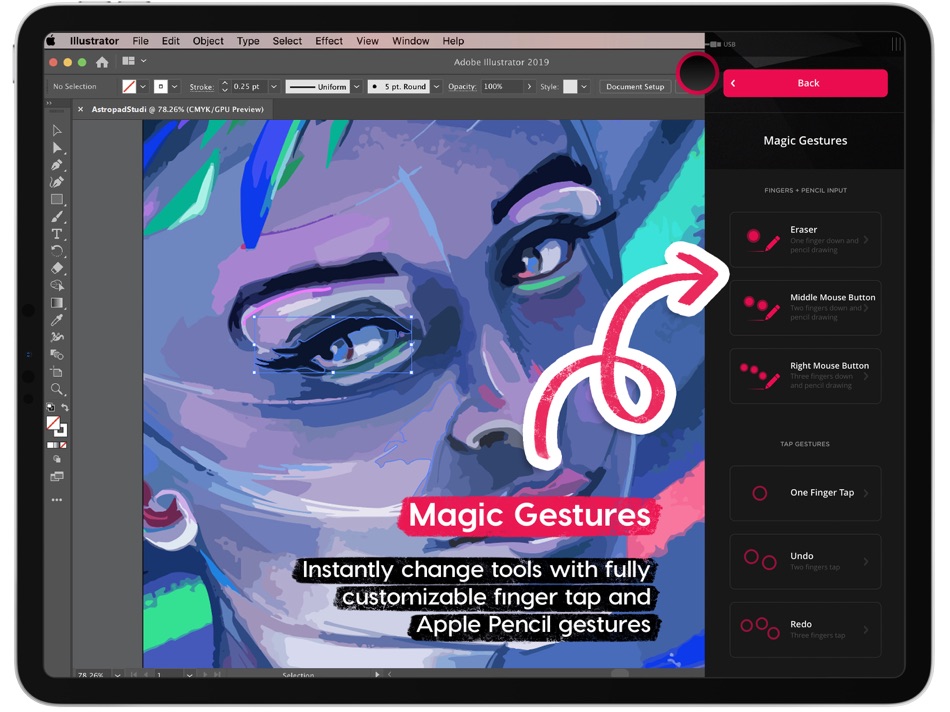Open the Object menu
950x712 pixels.
click(x=208, y=41)
